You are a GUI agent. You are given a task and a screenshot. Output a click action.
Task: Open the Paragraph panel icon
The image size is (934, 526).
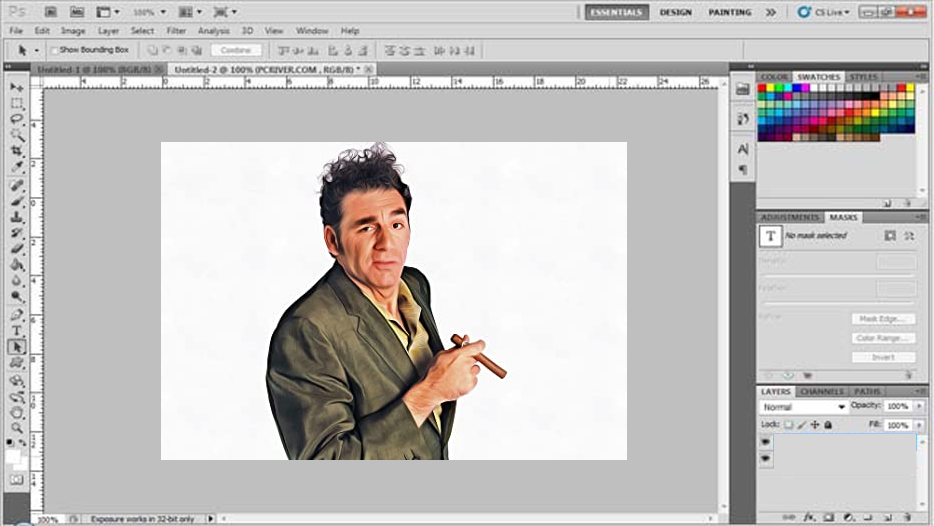point(743,170)
